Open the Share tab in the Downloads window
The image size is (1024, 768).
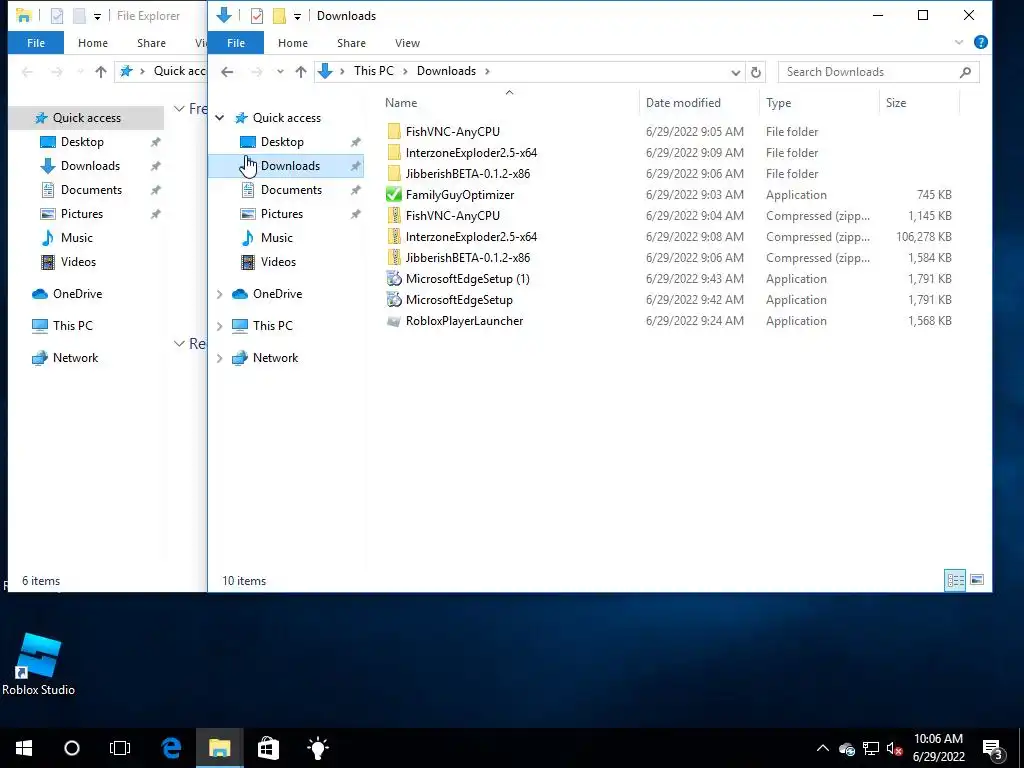[351, 43]
